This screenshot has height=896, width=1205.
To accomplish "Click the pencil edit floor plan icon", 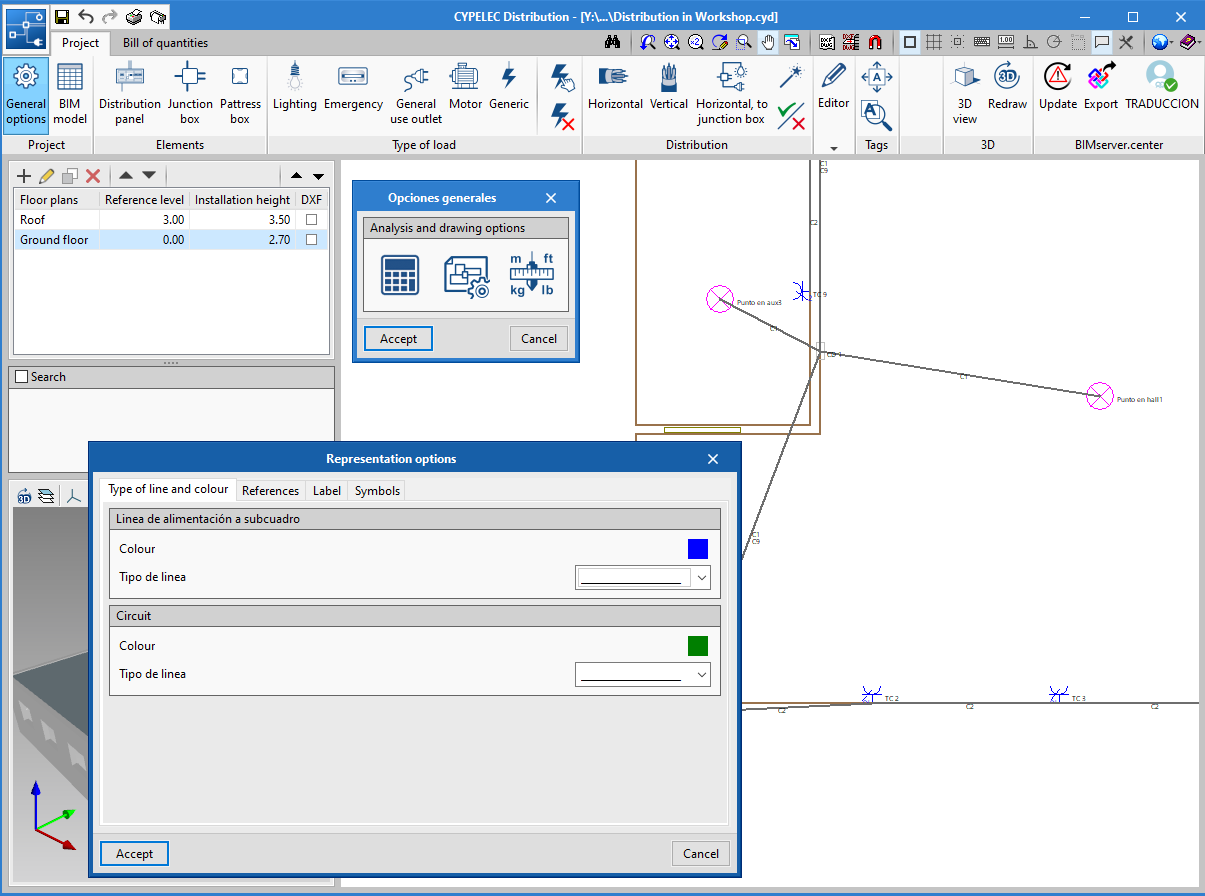I will 47,176.
